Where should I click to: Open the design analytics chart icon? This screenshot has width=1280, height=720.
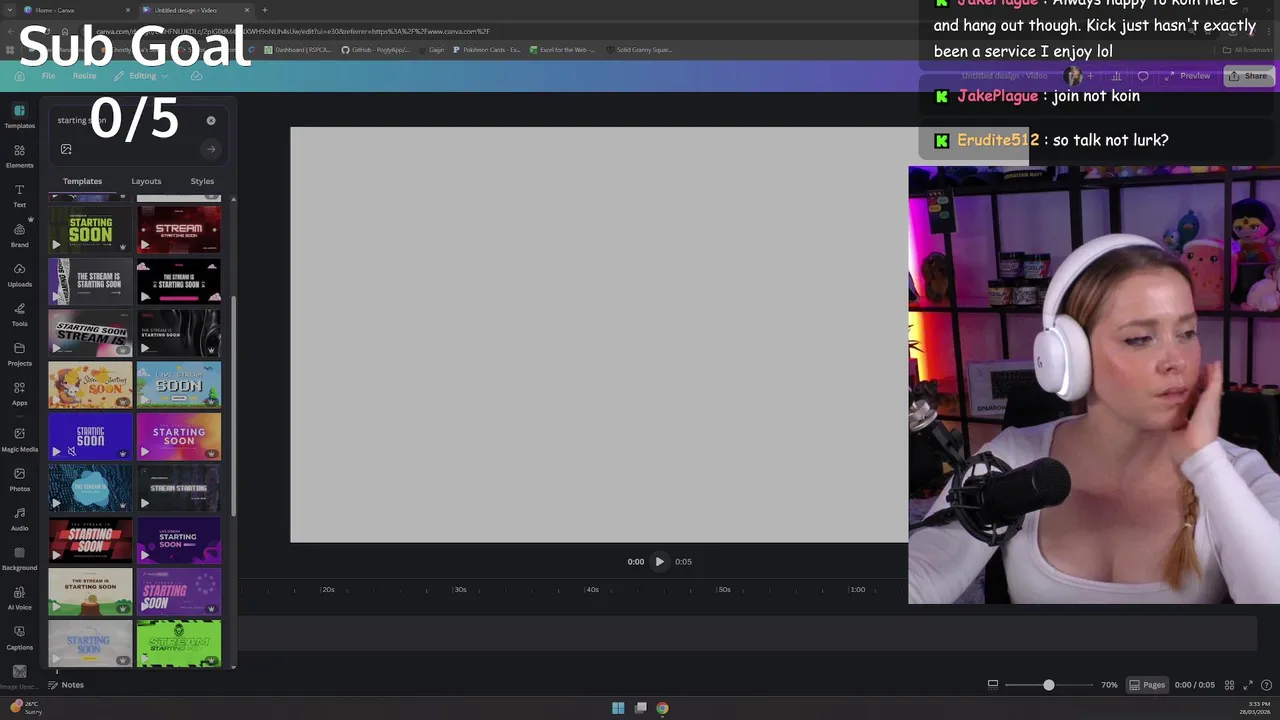[1116, 76]
